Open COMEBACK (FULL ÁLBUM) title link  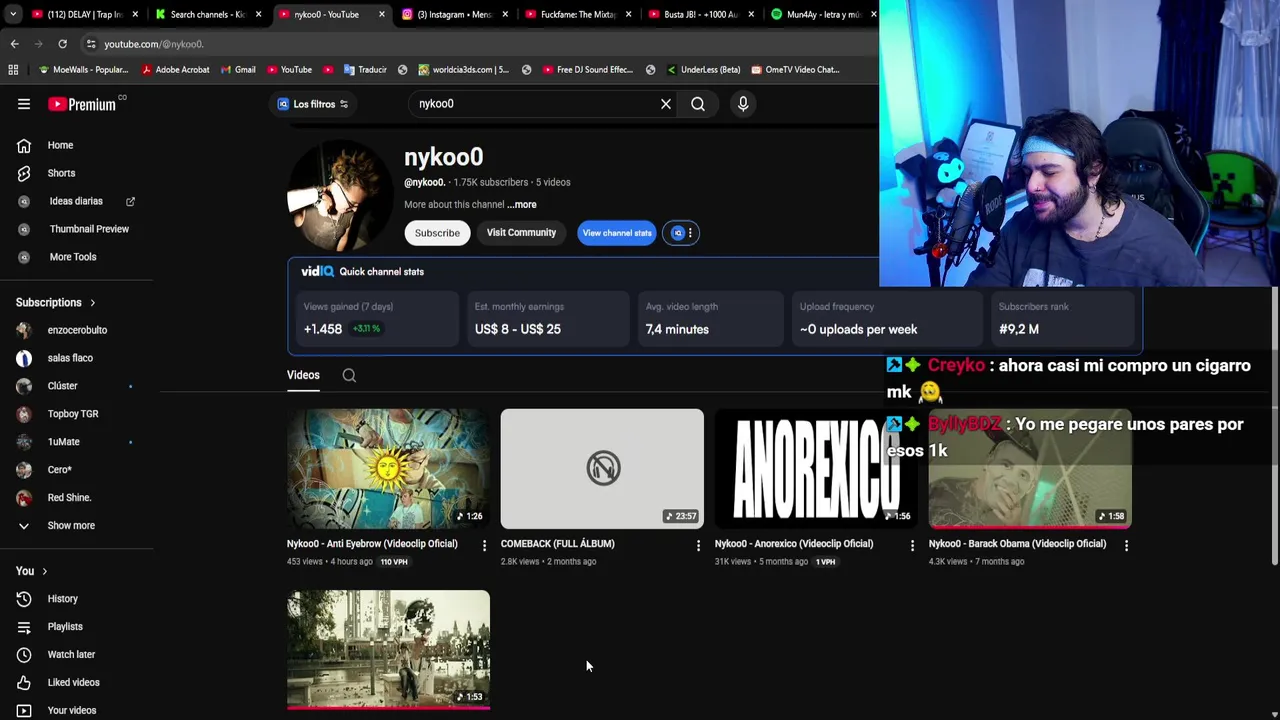point(558,544)
